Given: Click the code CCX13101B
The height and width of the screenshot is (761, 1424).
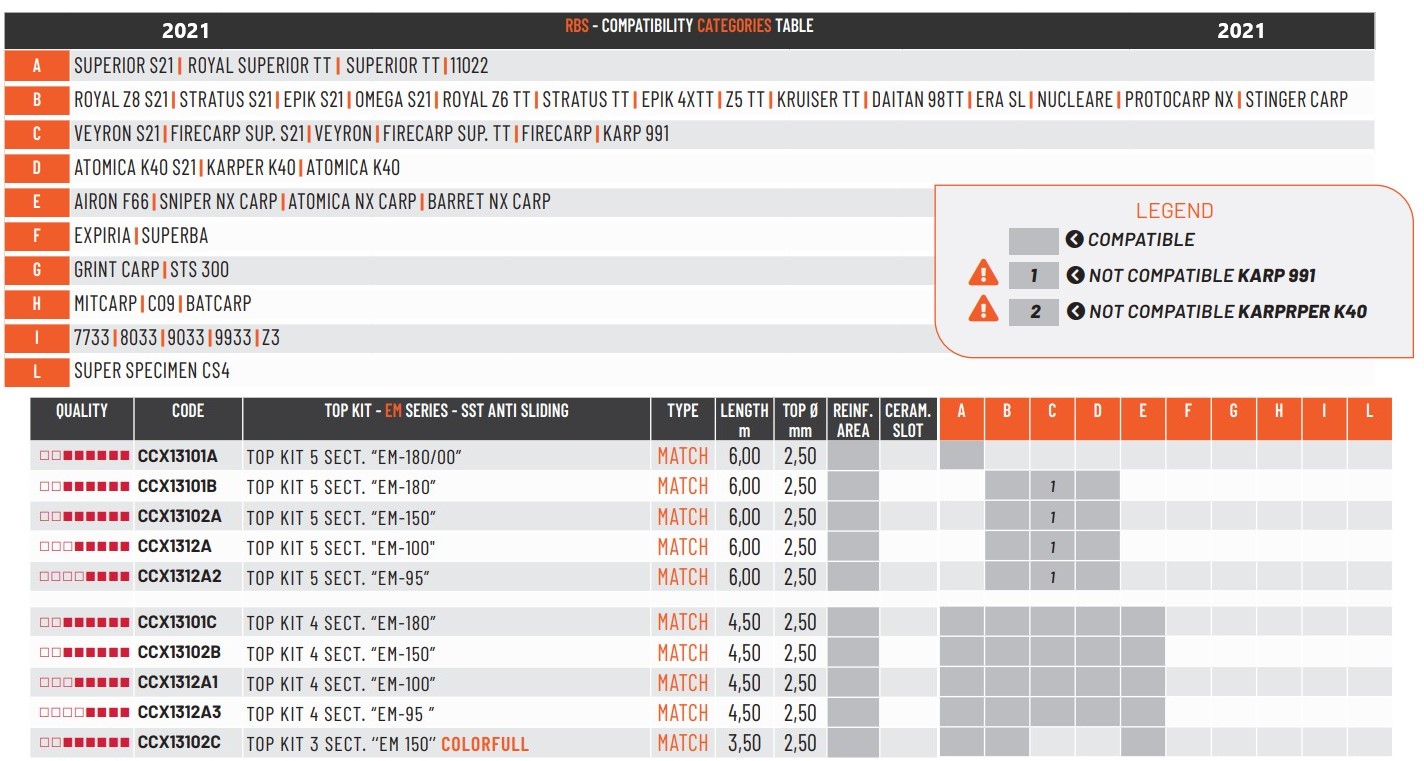Looking at the screenshot, I should pyautogui.click(x=177, y=486).
